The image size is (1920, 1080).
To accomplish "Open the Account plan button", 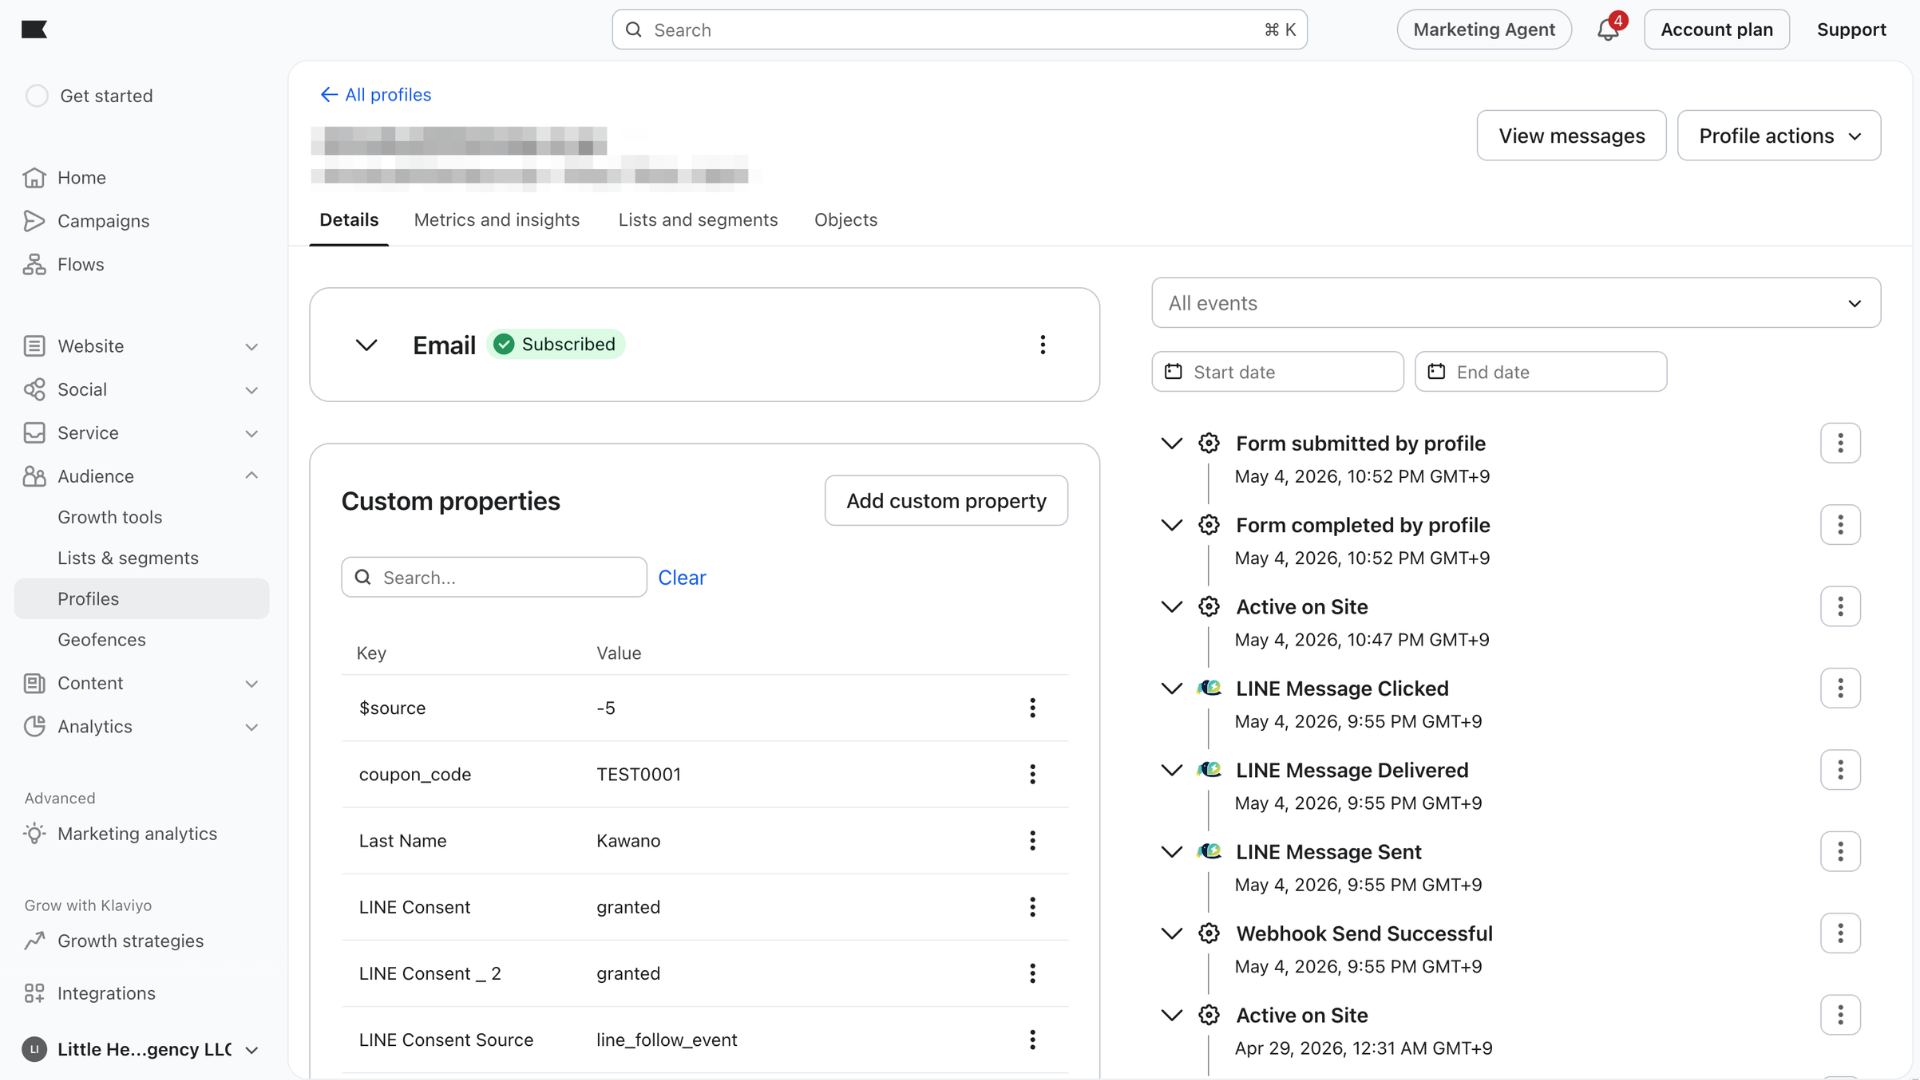I will (x=1716, y=30).
